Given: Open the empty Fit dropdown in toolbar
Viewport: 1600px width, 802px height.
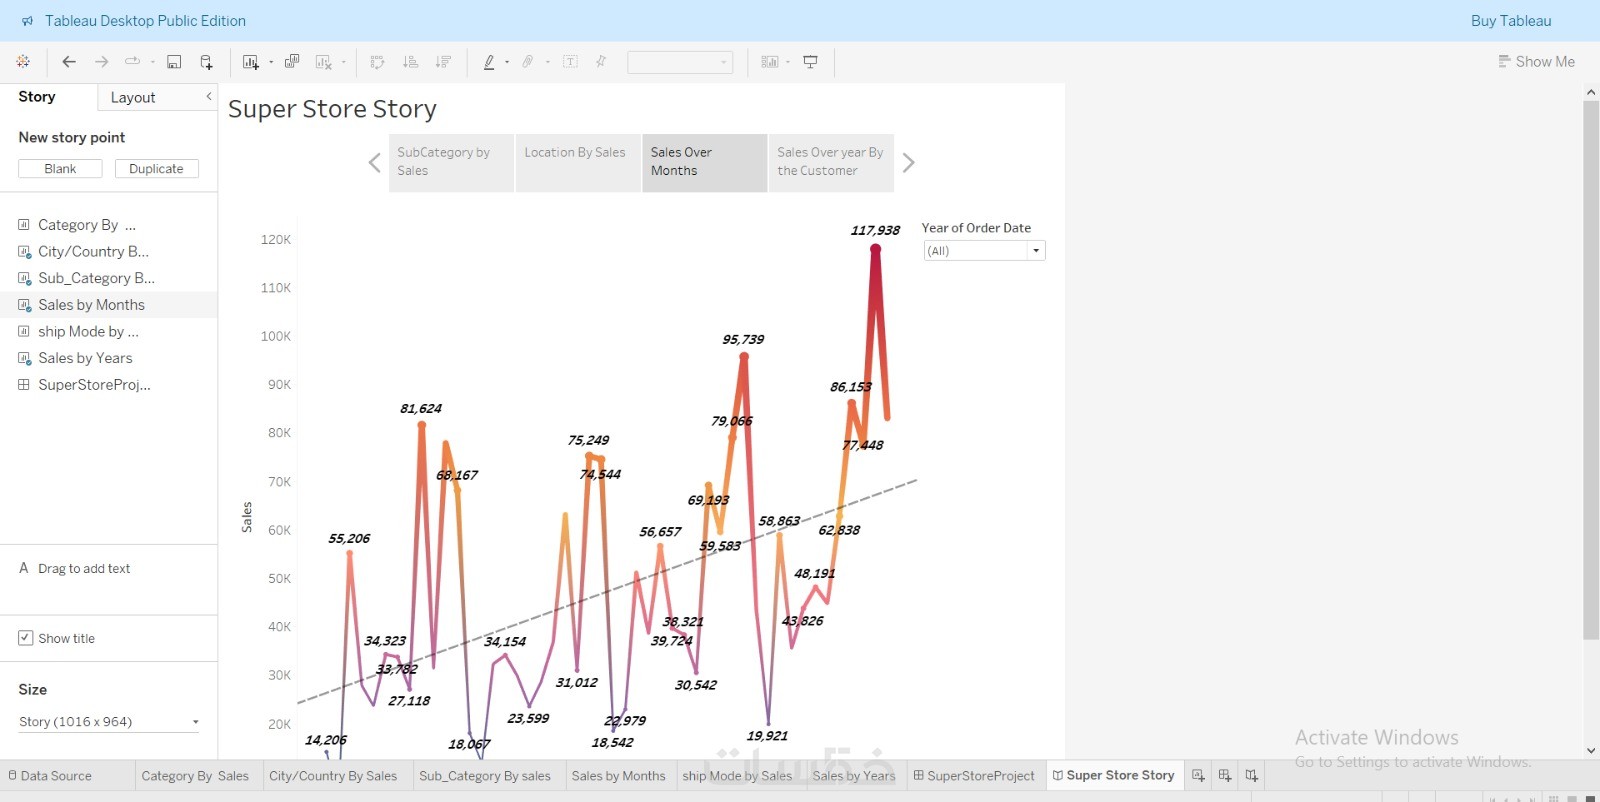Looking at the screenshot, I should 680,62.
